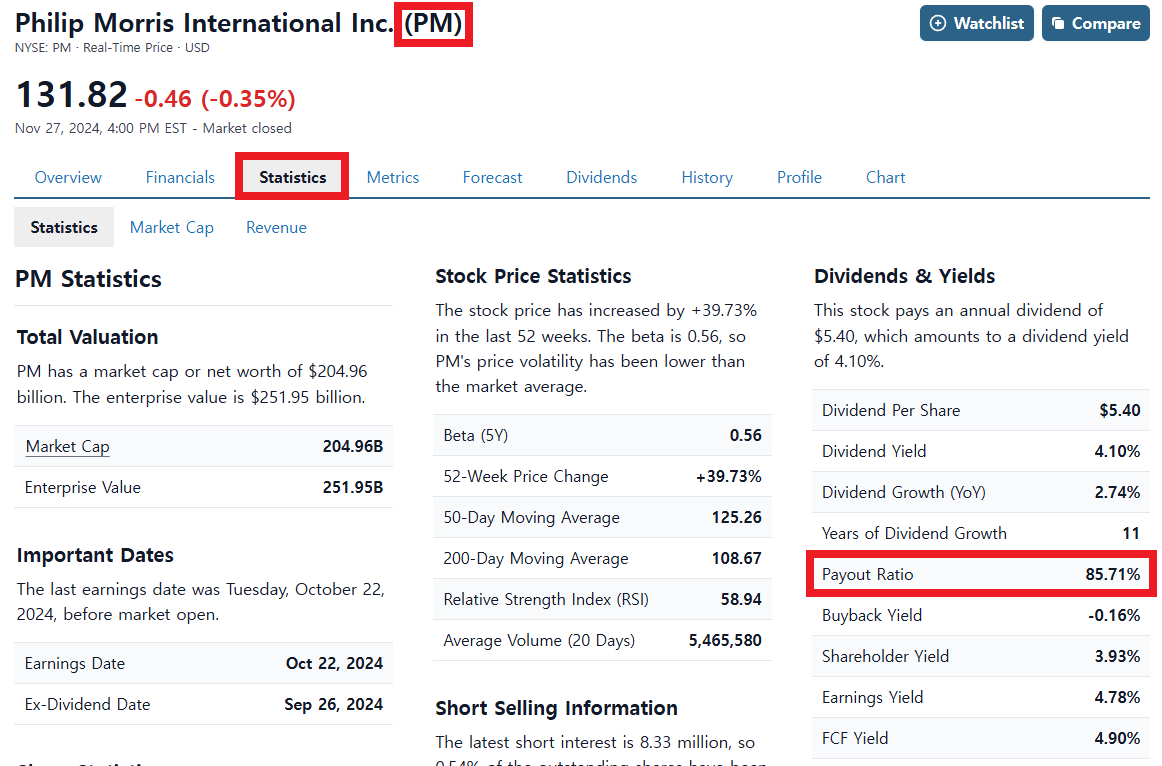Click the 131.82 stock price
The image size is (1162, 766).
click(71, 95)
